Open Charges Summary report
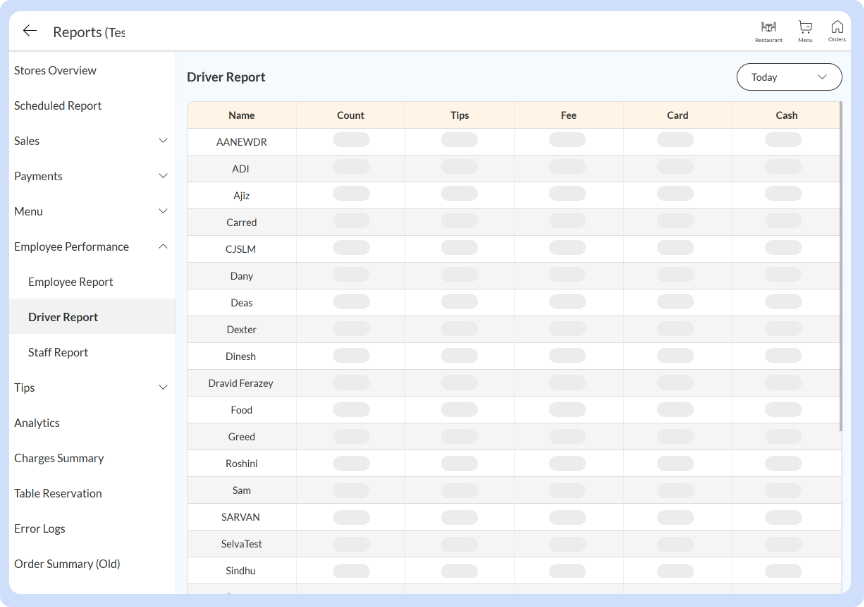The height and width of the screenshot is (607, 864). [x=59, y=458]
